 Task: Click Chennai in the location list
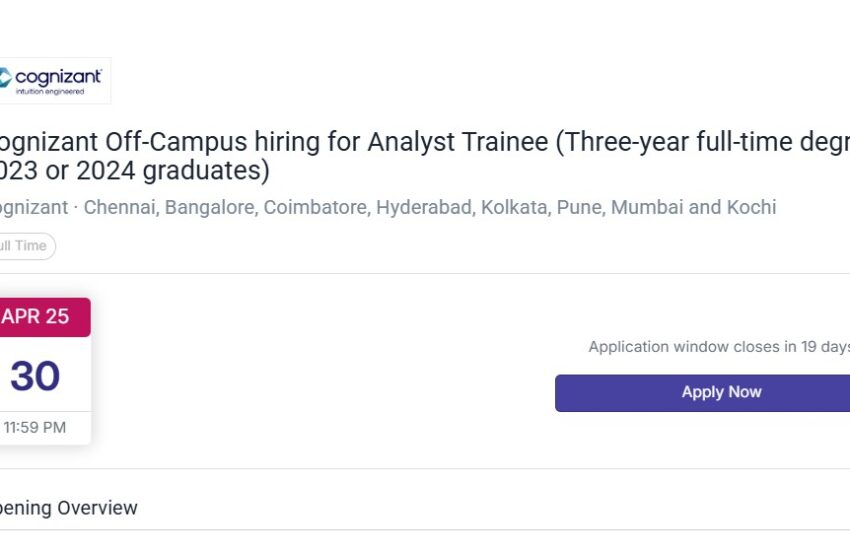121,207
